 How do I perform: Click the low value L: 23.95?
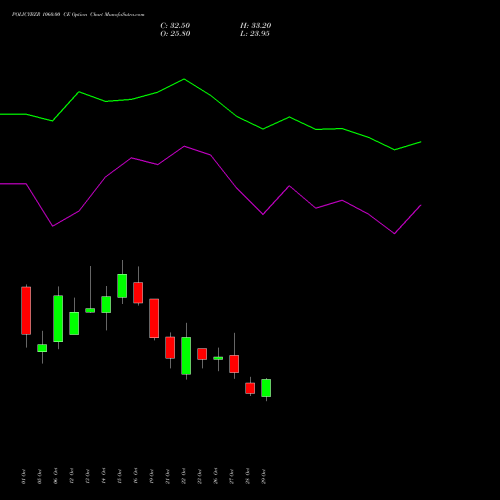coord(255,34)
